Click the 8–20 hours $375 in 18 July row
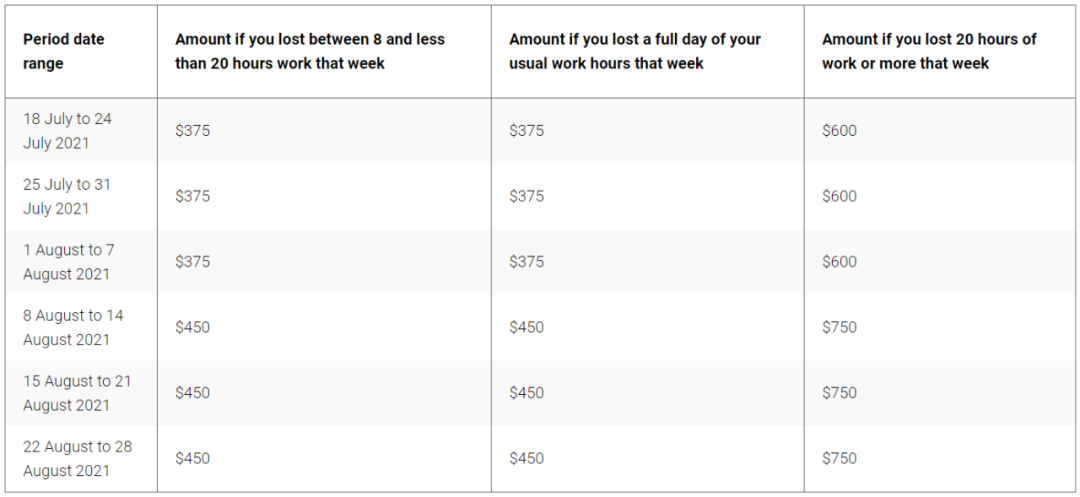1080x497 pixels. (192, 131)
